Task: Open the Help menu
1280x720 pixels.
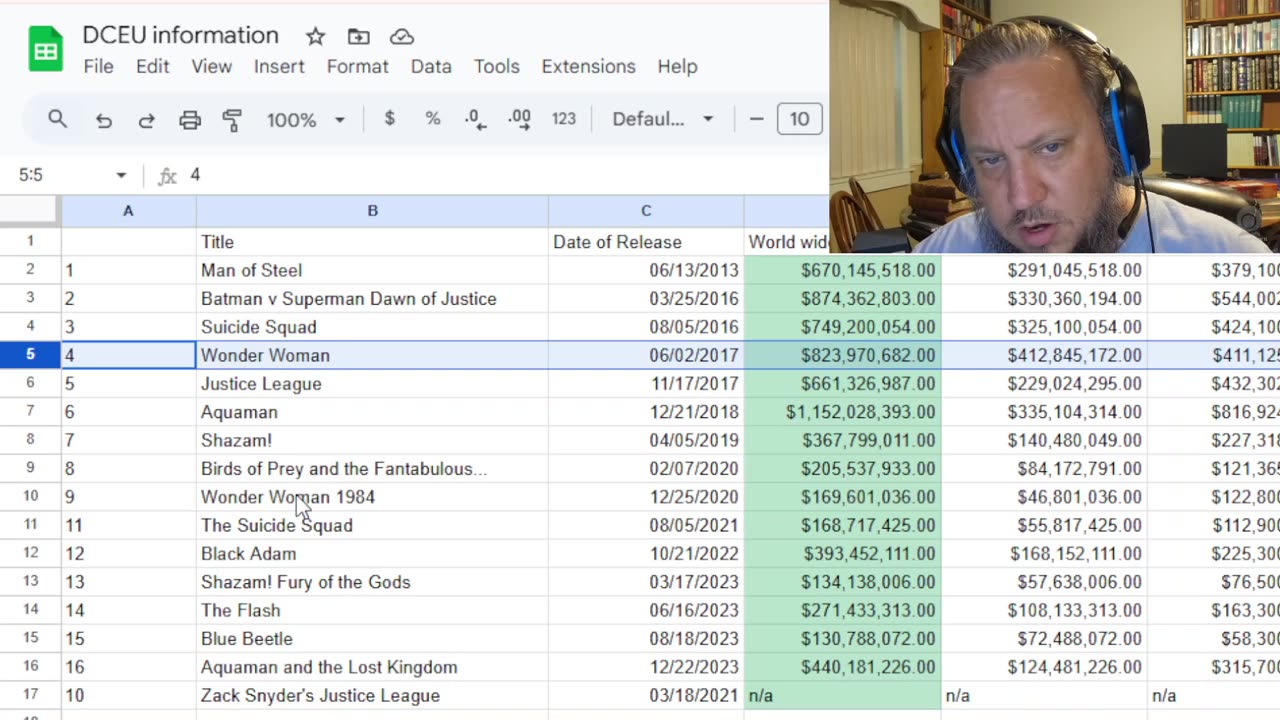Action: click(677, 66)
